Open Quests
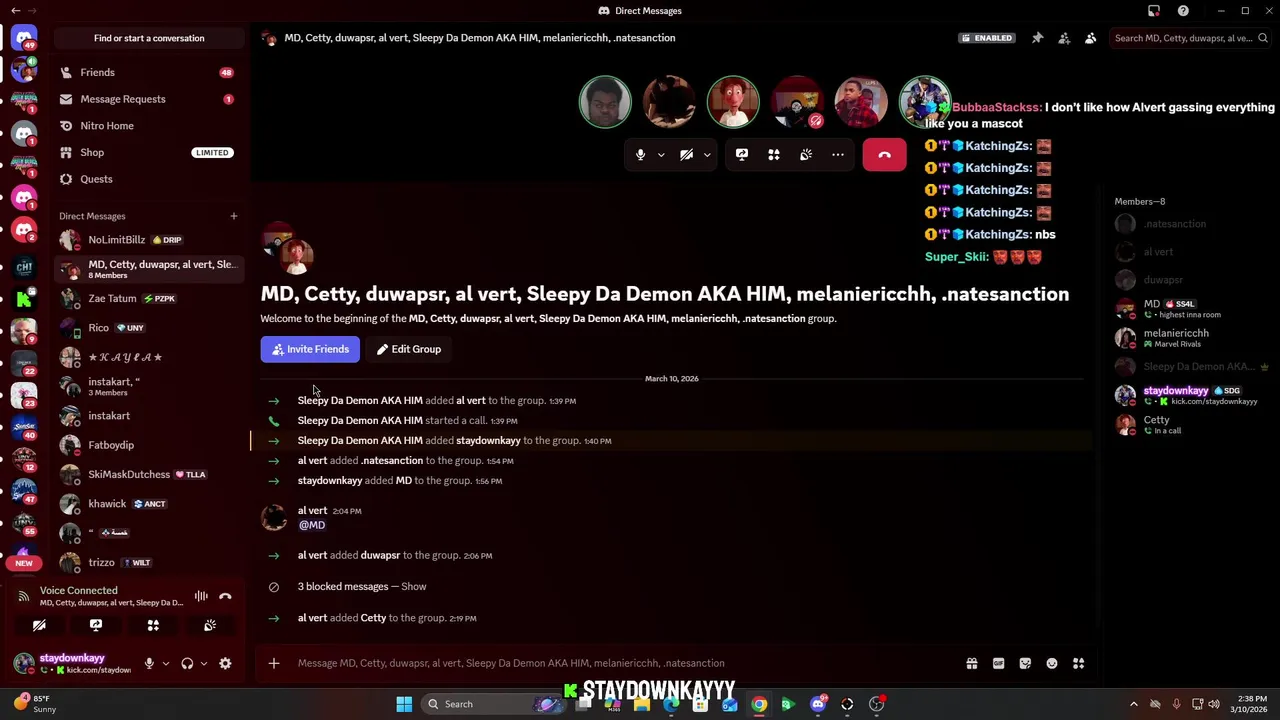Viewport: 1280px width, 720px height. 148,179
